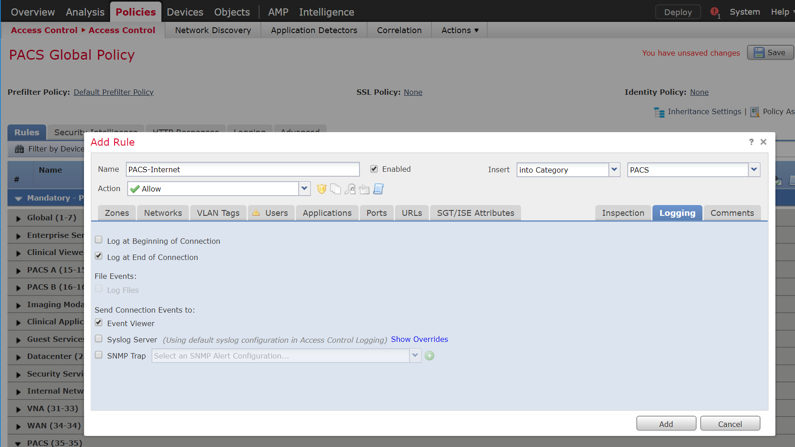795x447 pixels.
Task: Open the help question mark in dialog
Action: click(751, 142)
